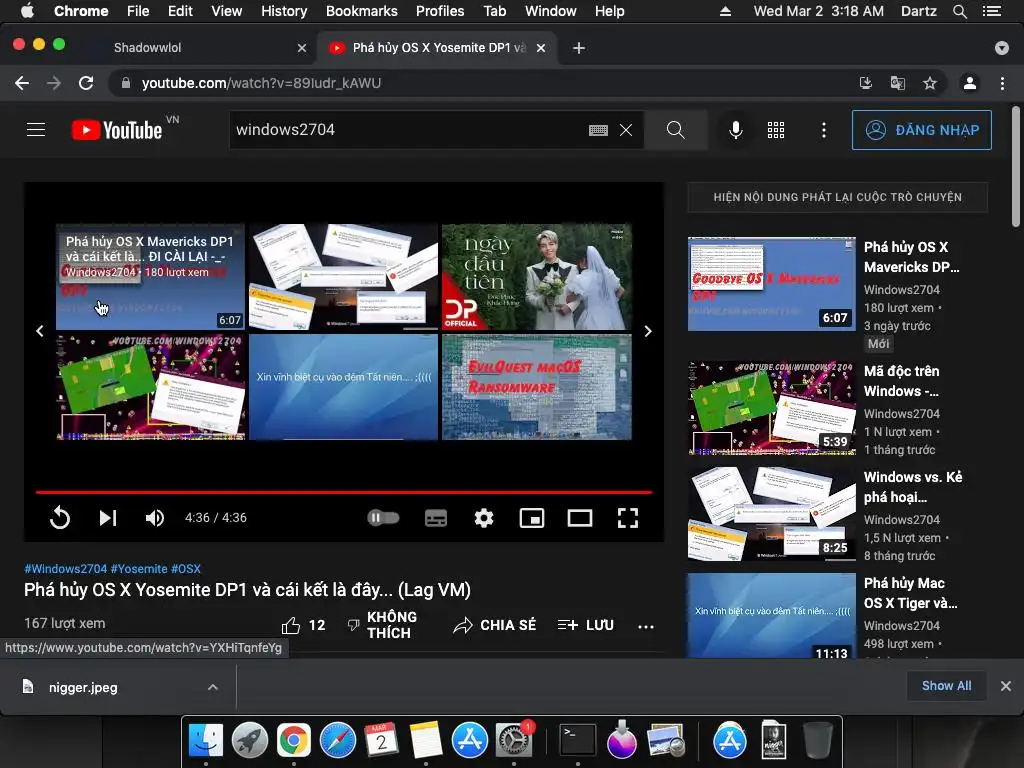Click the Chrome address bar
Viewport: 1024px width, 768px height.
tap(483, 83)
